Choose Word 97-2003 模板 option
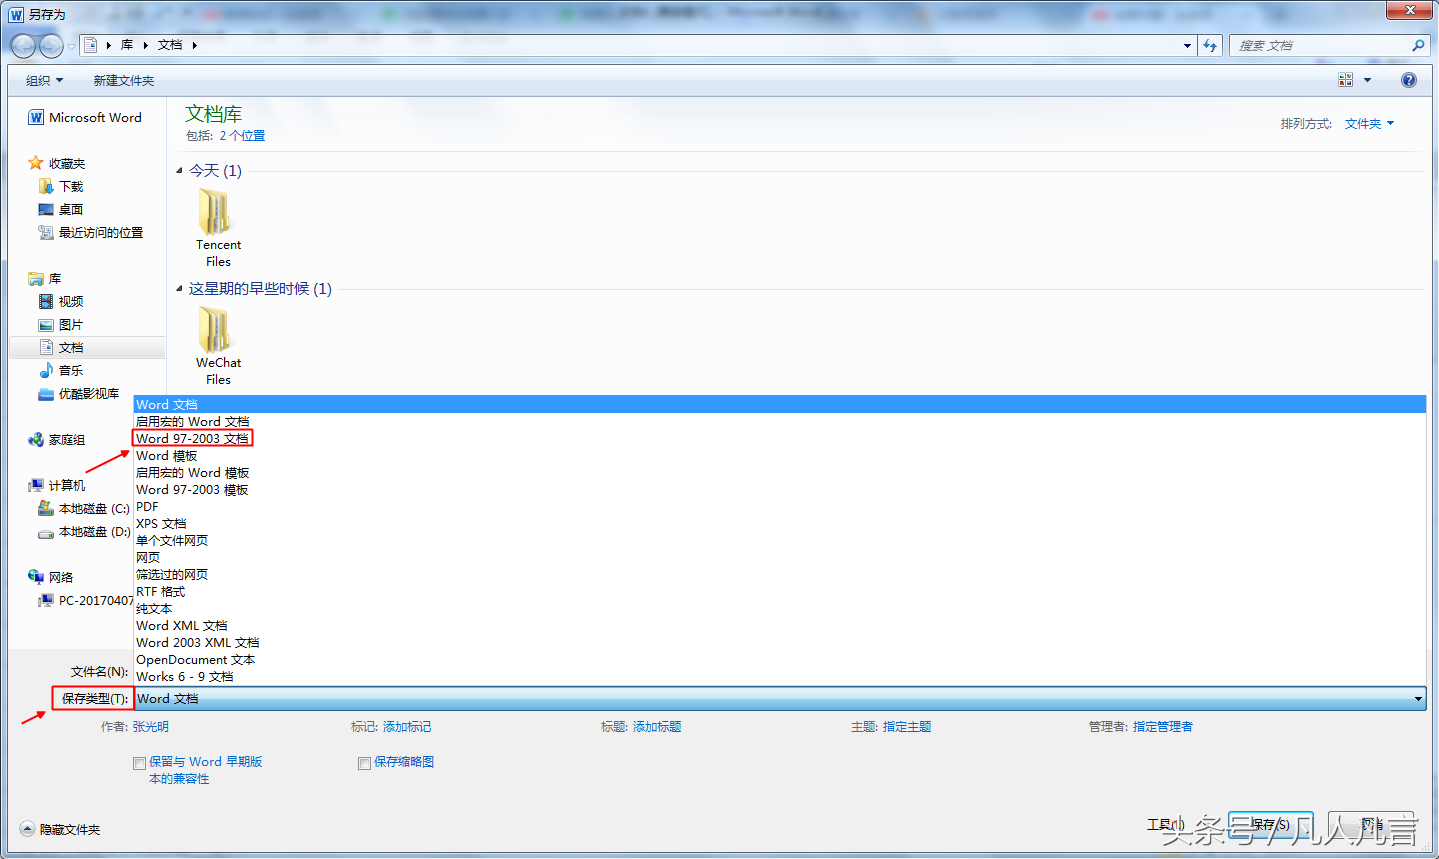Image resolution: width=1439 pixels, height=859 pixels. click(x=780, y=489)
